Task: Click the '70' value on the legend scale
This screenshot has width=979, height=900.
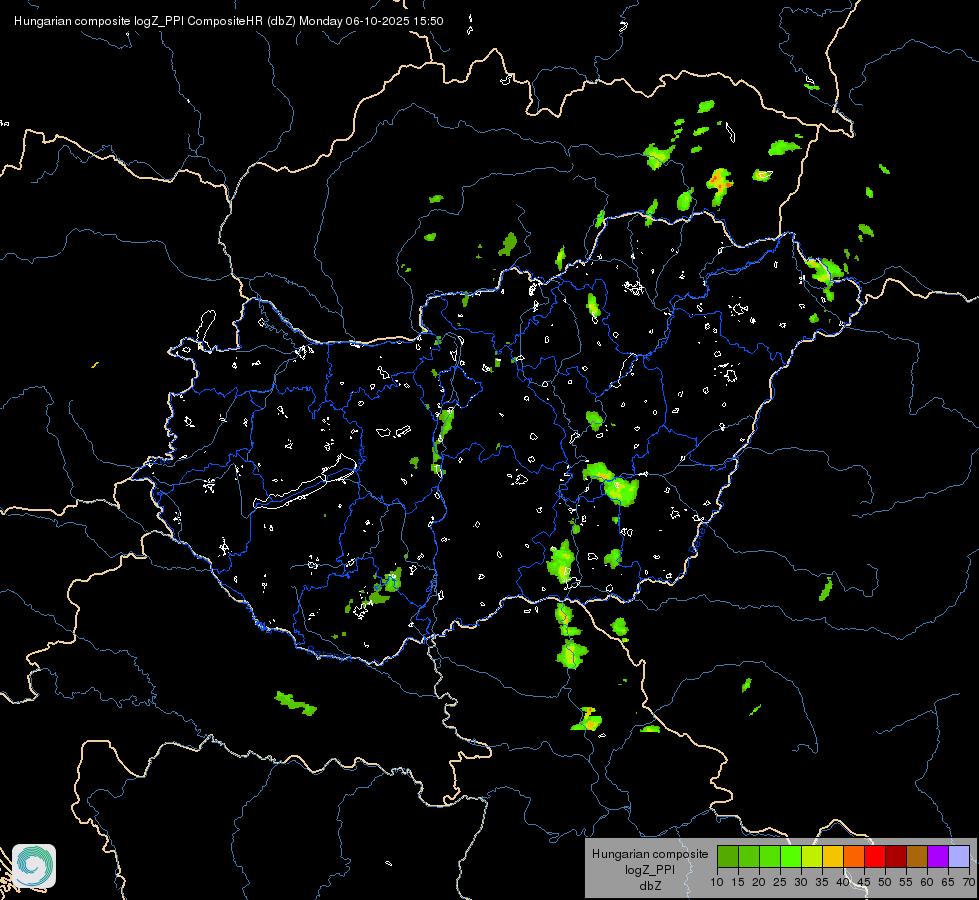Action: pyautogui.click(x=968, y=882)
